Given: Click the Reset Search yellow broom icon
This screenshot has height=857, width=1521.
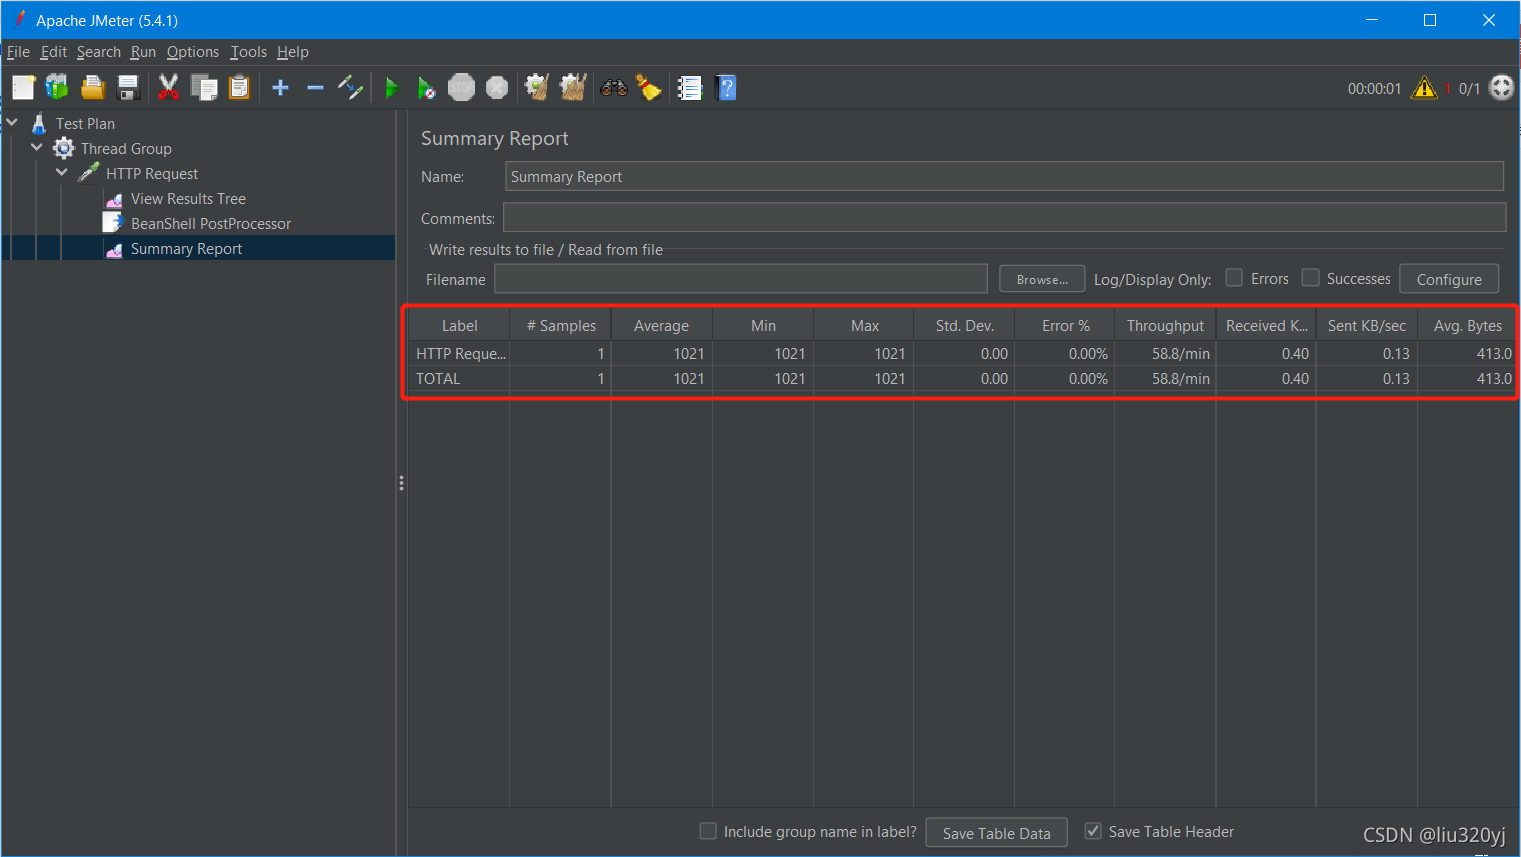Looking at the screenshot, I should tap(649, 88).
